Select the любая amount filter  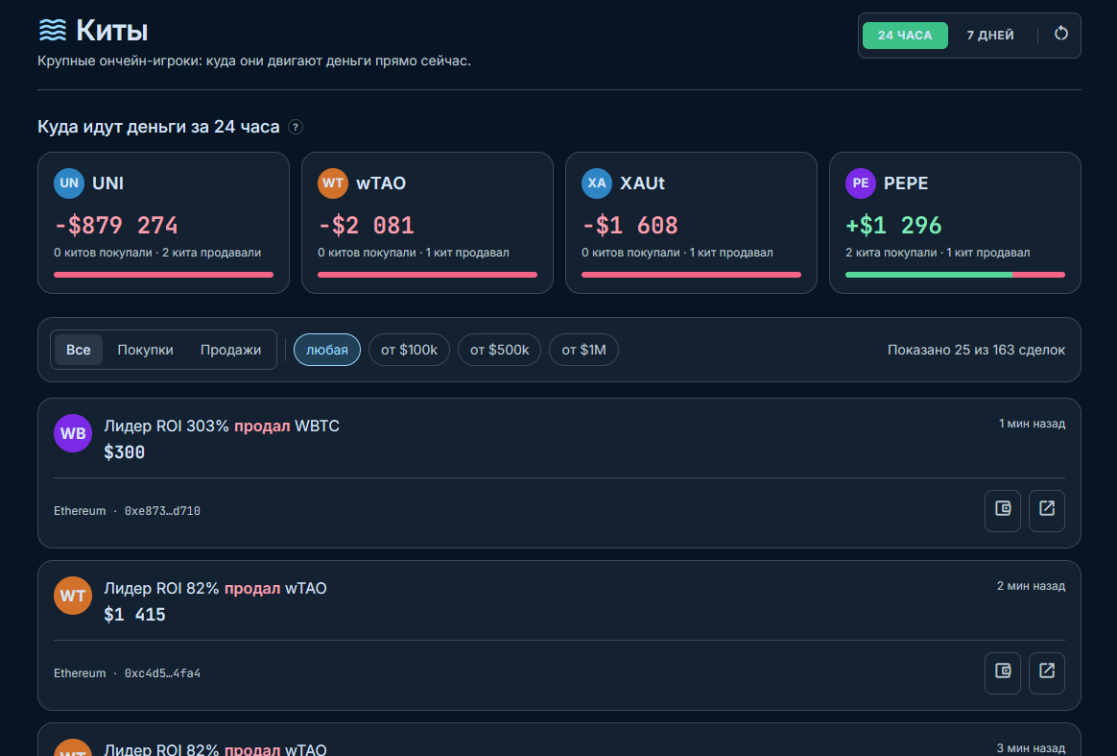coord(327,350)
